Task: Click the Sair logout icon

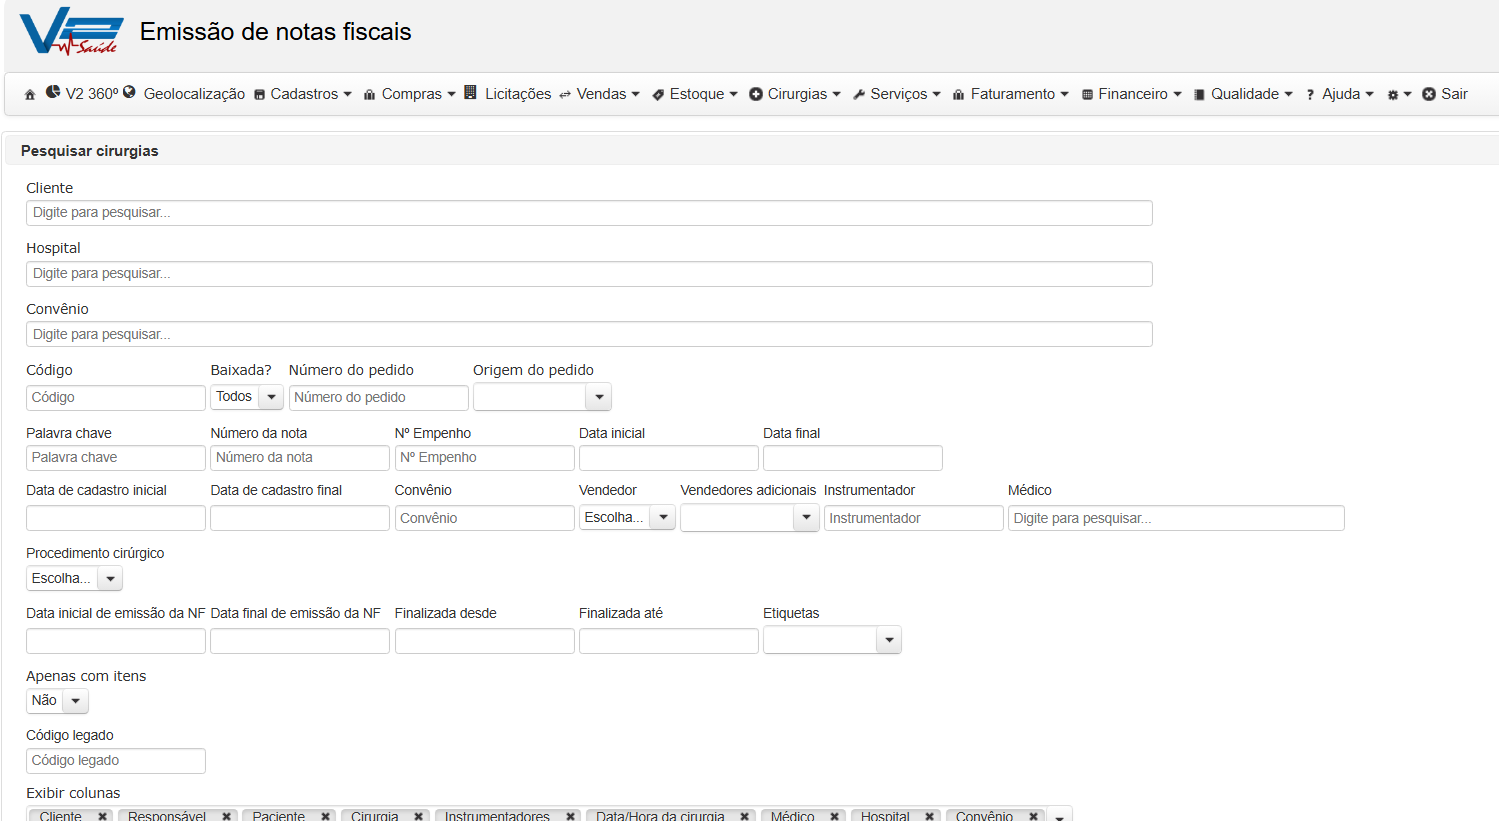Action: pyautogui.click(x=1429, y=94)
